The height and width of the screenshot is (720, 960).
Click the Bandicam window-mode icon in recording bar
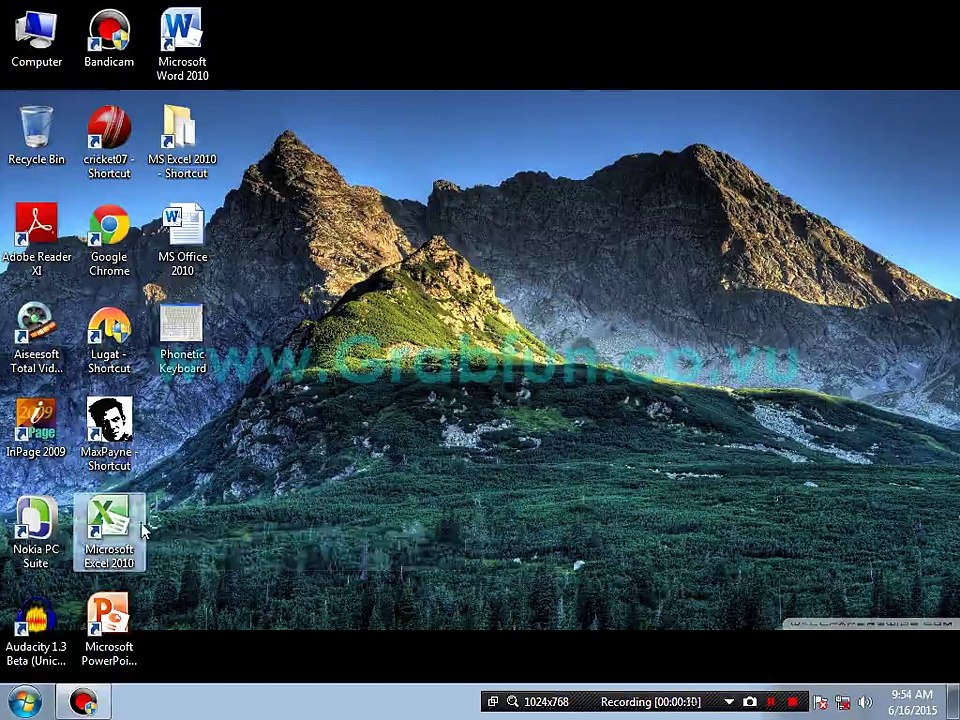[x=493, y=702]
